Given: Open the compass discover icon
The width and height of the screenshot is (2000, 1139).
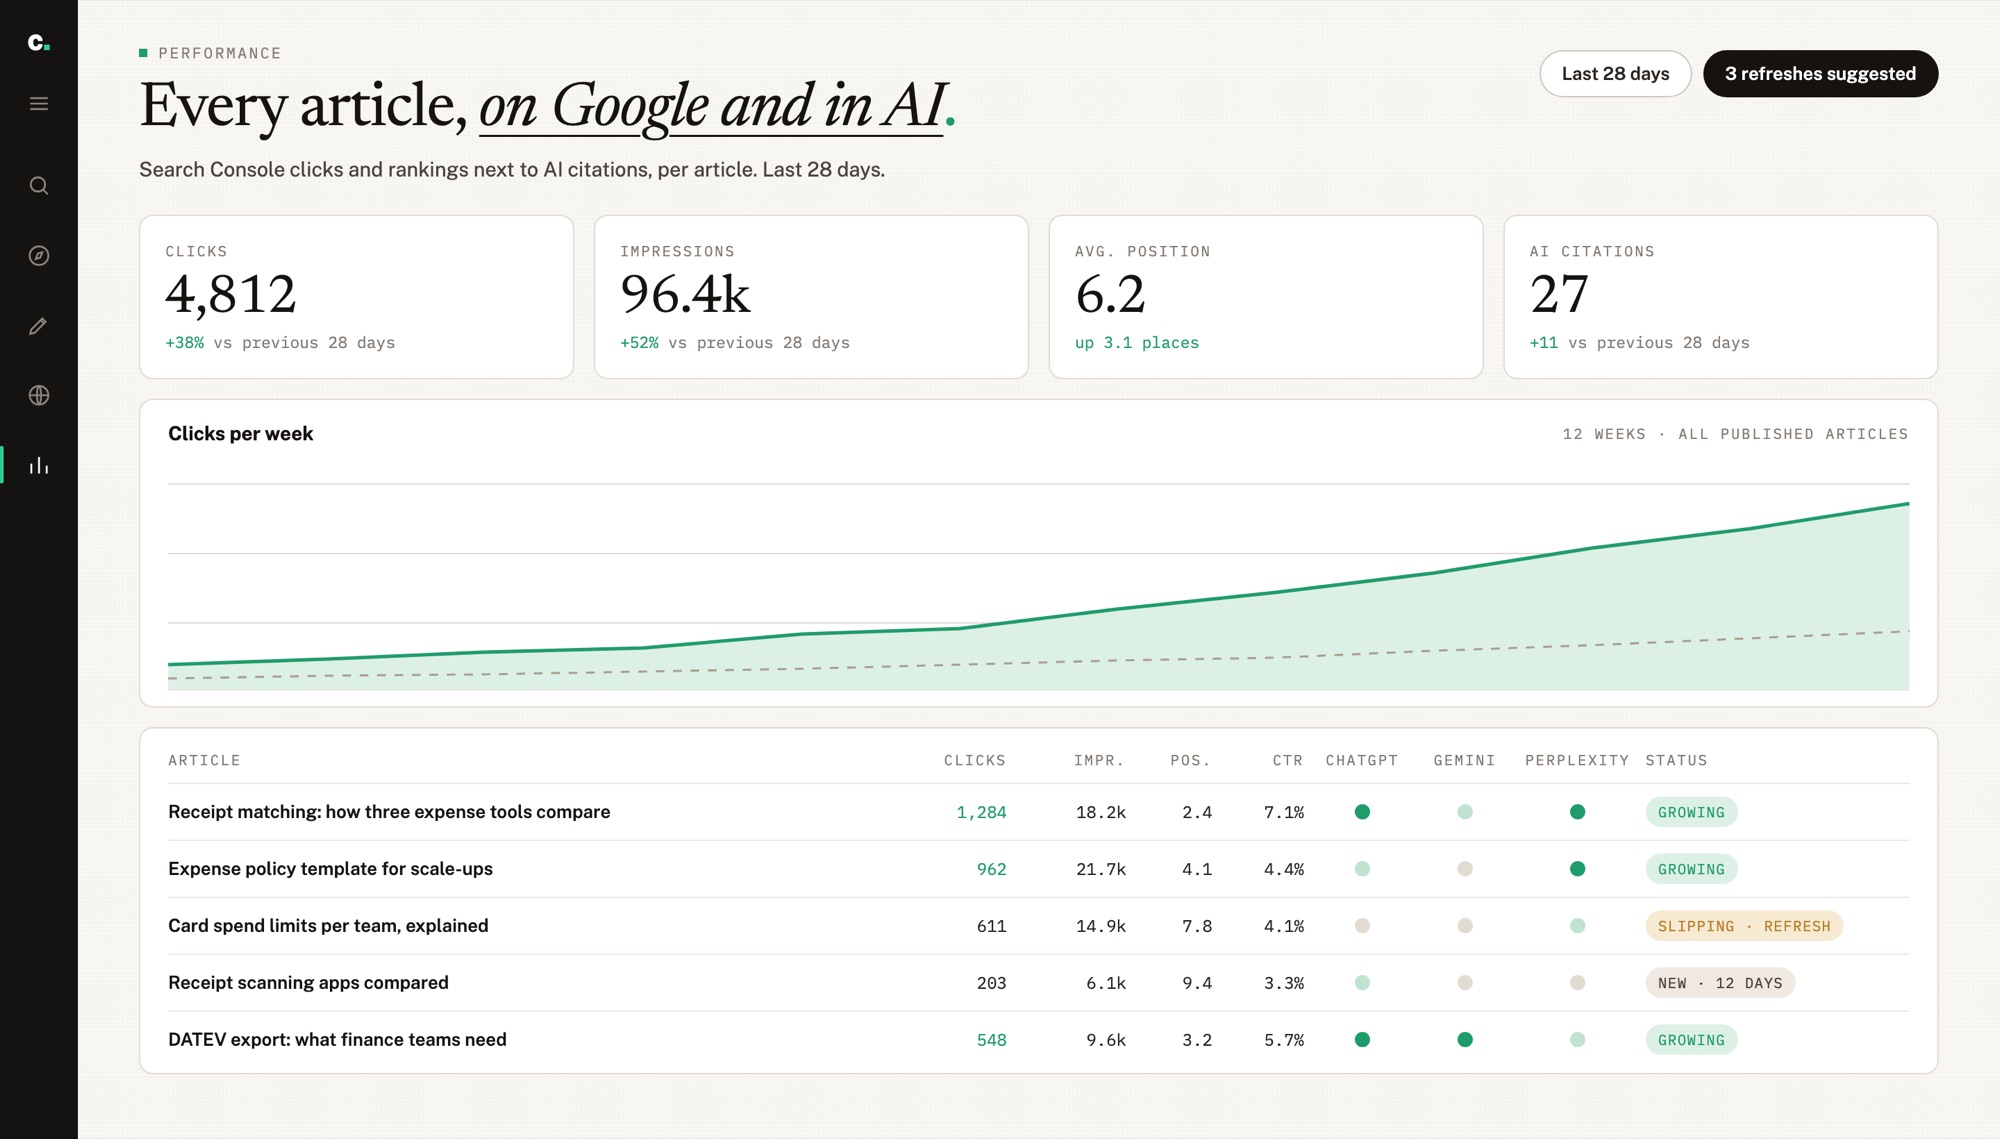Looking at the screenshot, I should [39, 256].
